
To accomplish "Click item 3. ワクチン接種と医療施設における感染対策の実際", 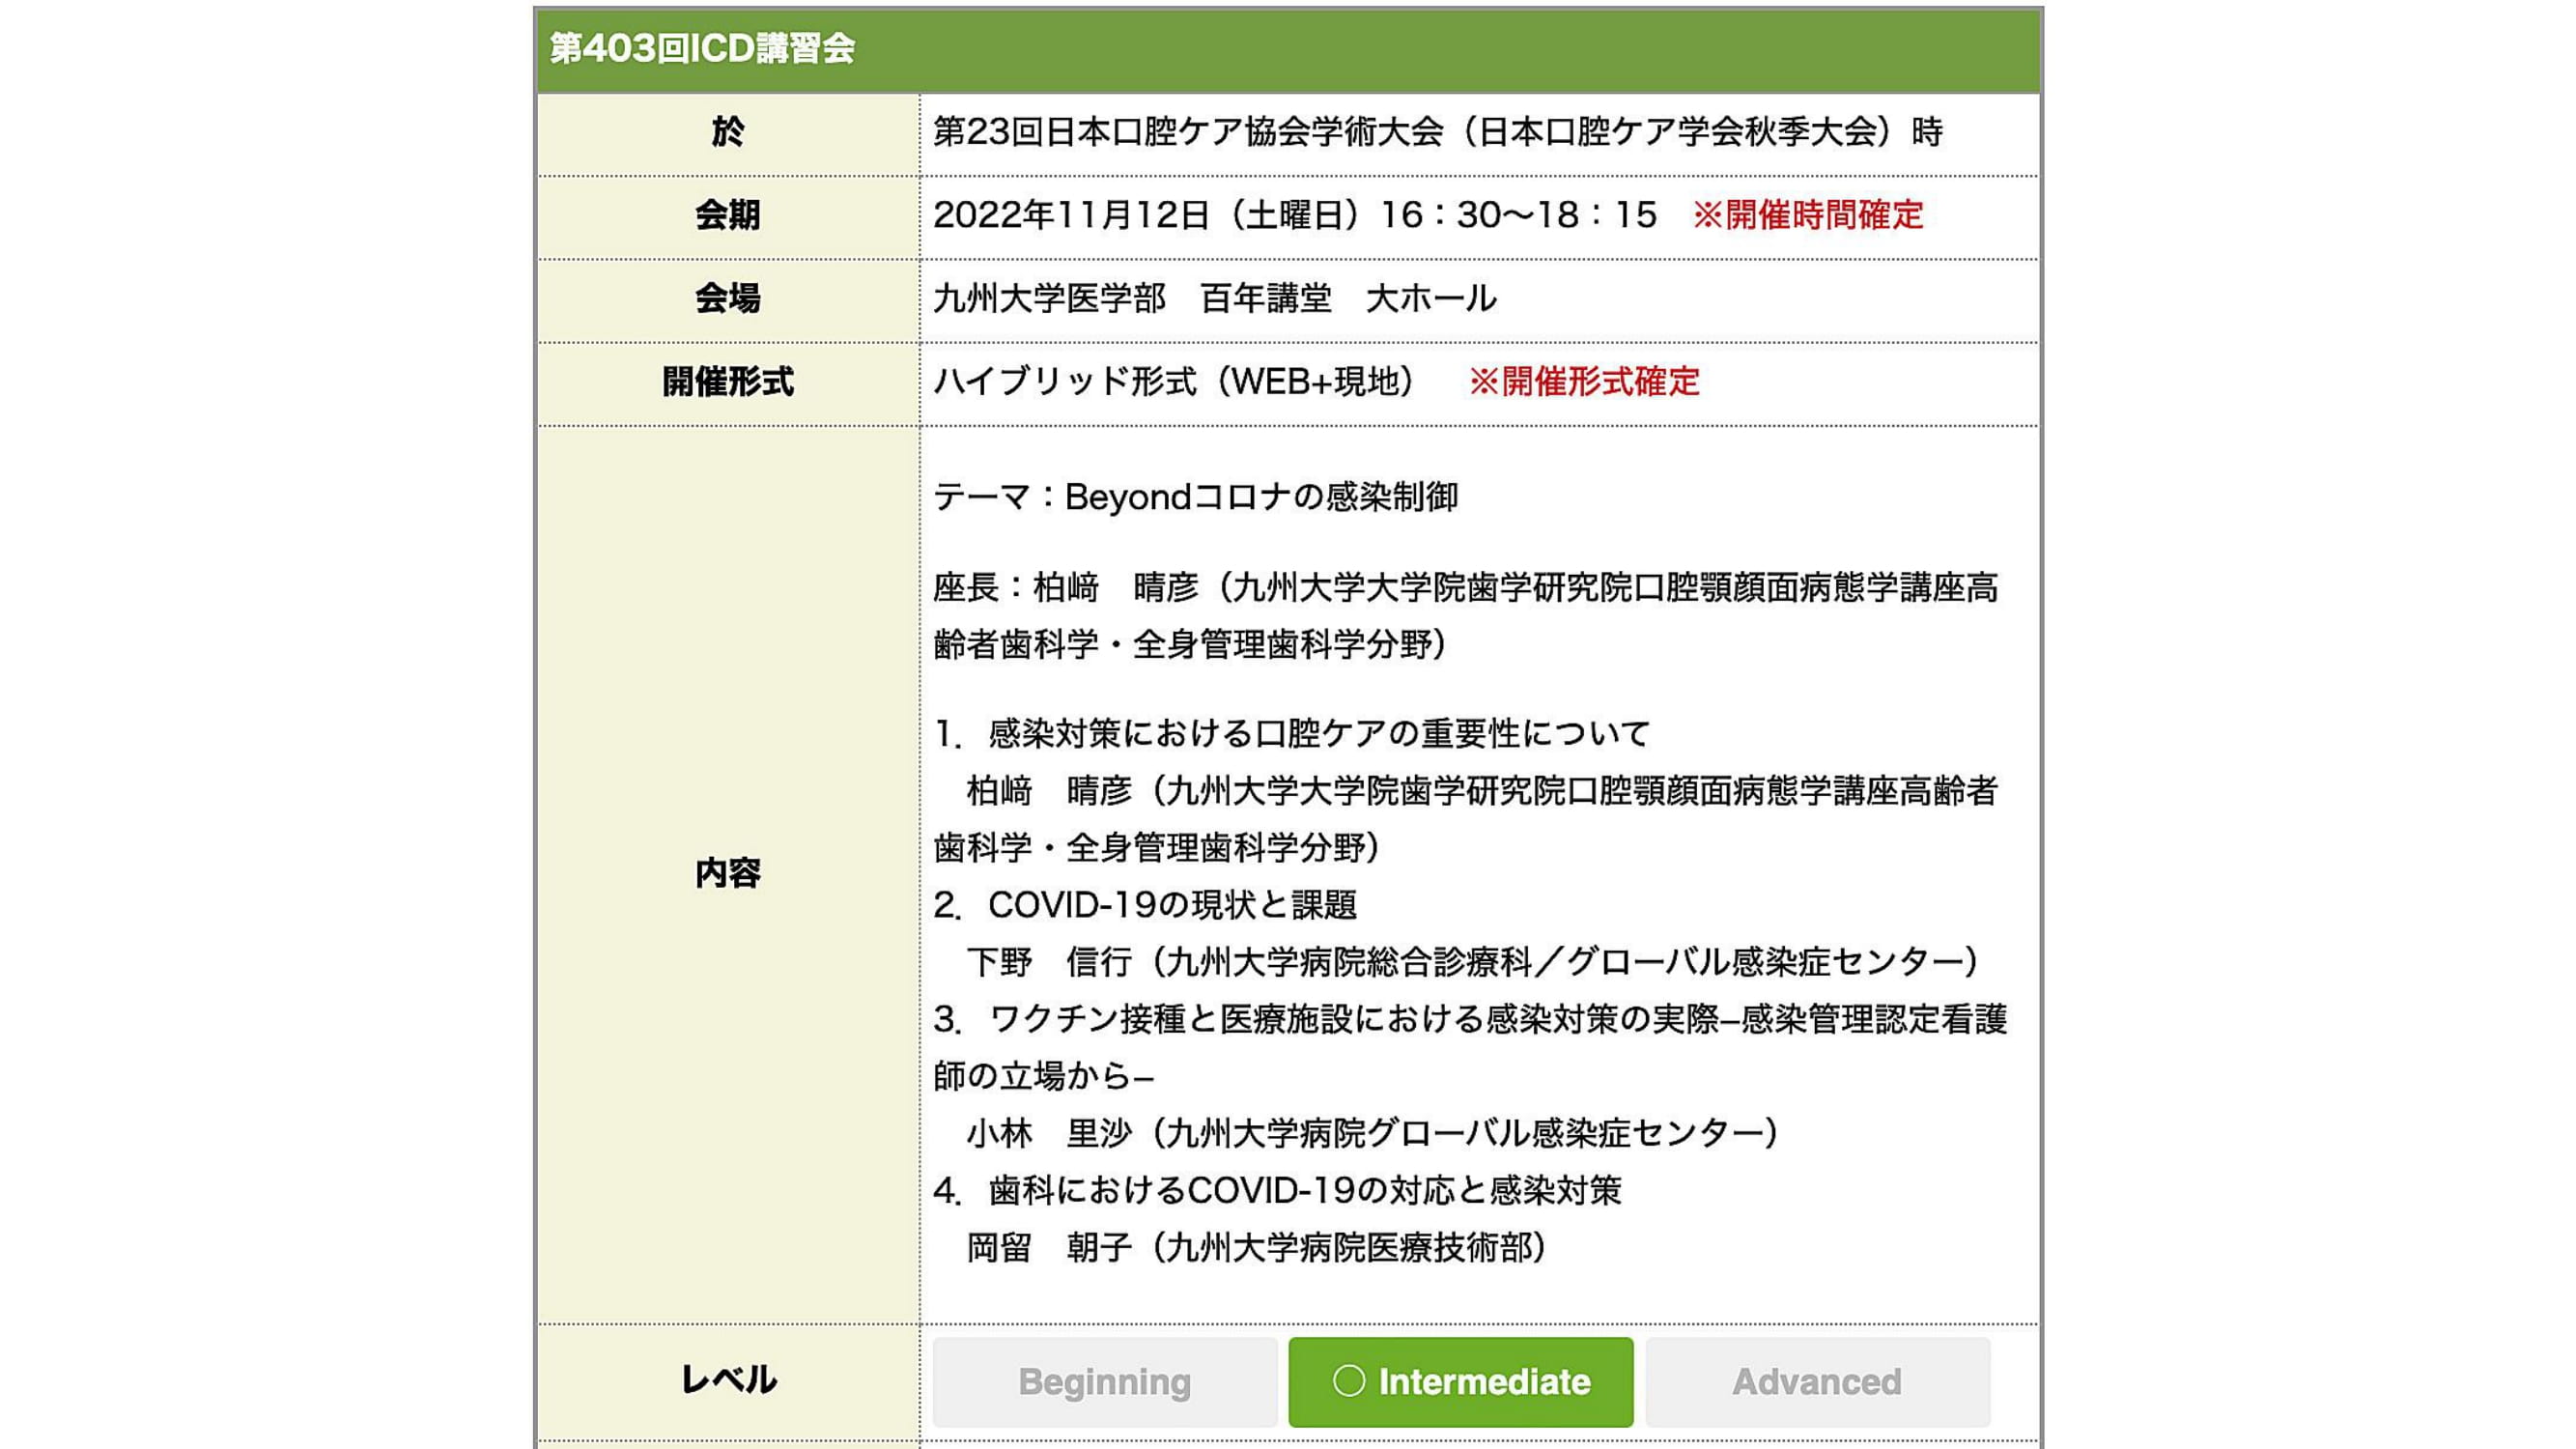I will point(1326,1019).
